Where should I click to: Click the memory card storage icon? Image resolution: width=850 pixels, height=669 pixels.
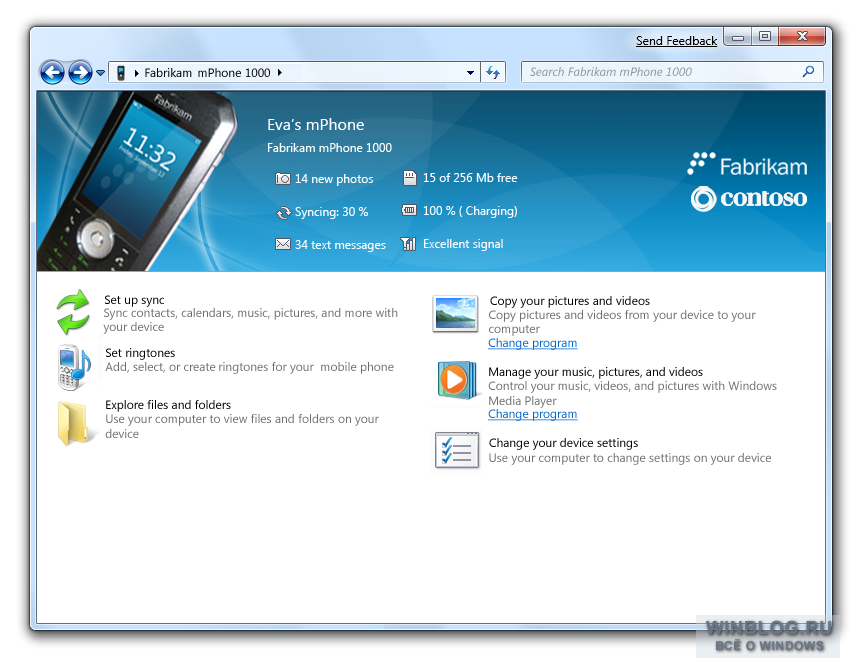(410, 178)
